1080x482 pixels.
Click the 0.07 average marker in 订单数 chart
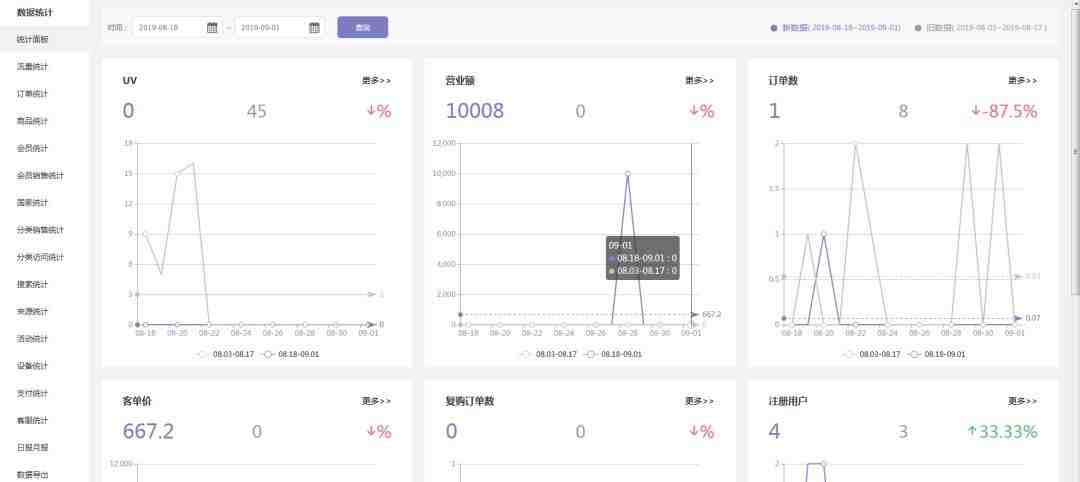(x=1027, y=317)
